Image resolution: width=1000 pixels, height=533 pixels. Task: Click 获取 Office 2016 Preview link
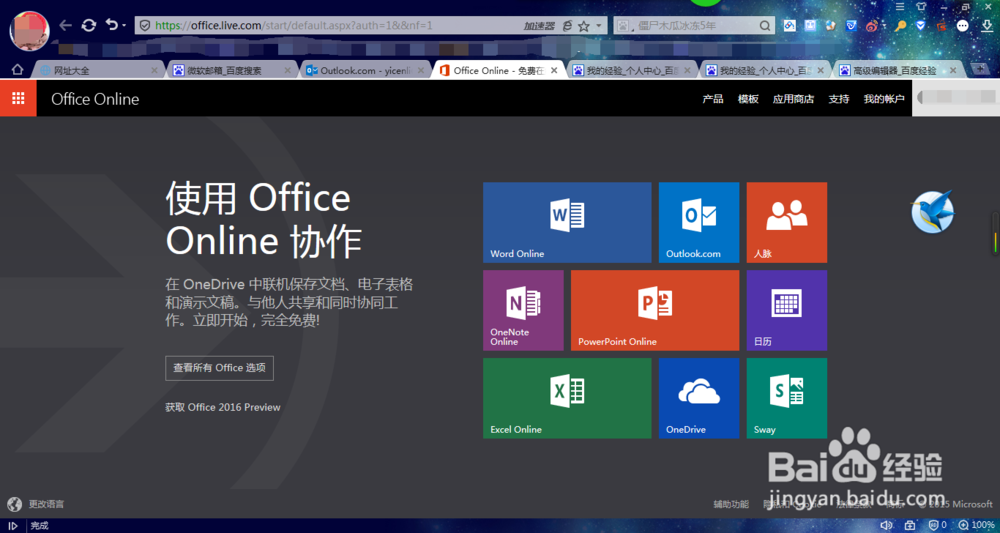[x=223, y=407]
